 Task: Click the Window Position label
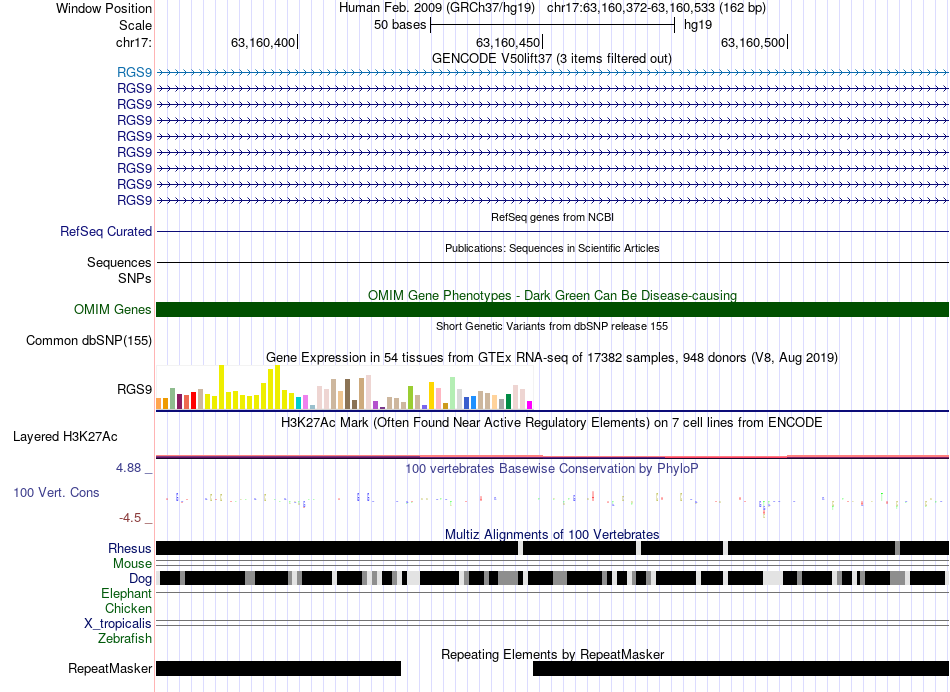(104, 8)
